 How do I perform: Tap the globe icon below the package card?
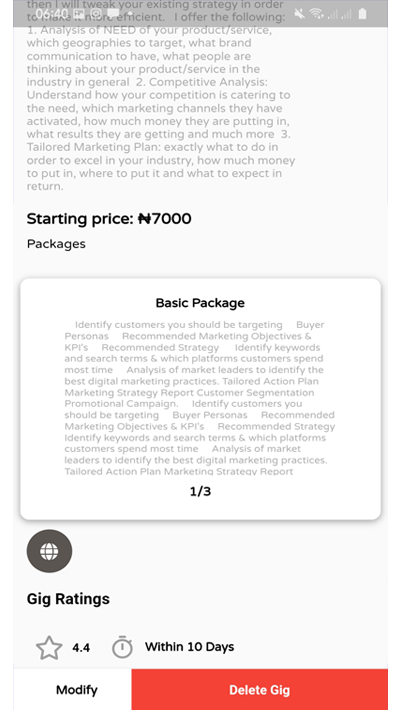(x=49, y=551)
